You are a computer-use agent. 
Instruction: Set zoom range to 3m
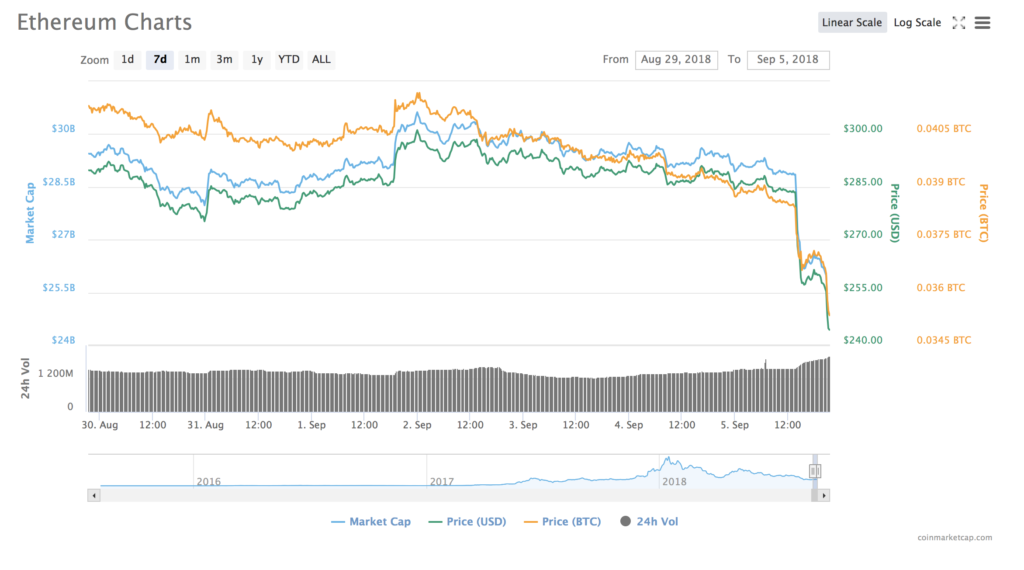pos(224,60)
